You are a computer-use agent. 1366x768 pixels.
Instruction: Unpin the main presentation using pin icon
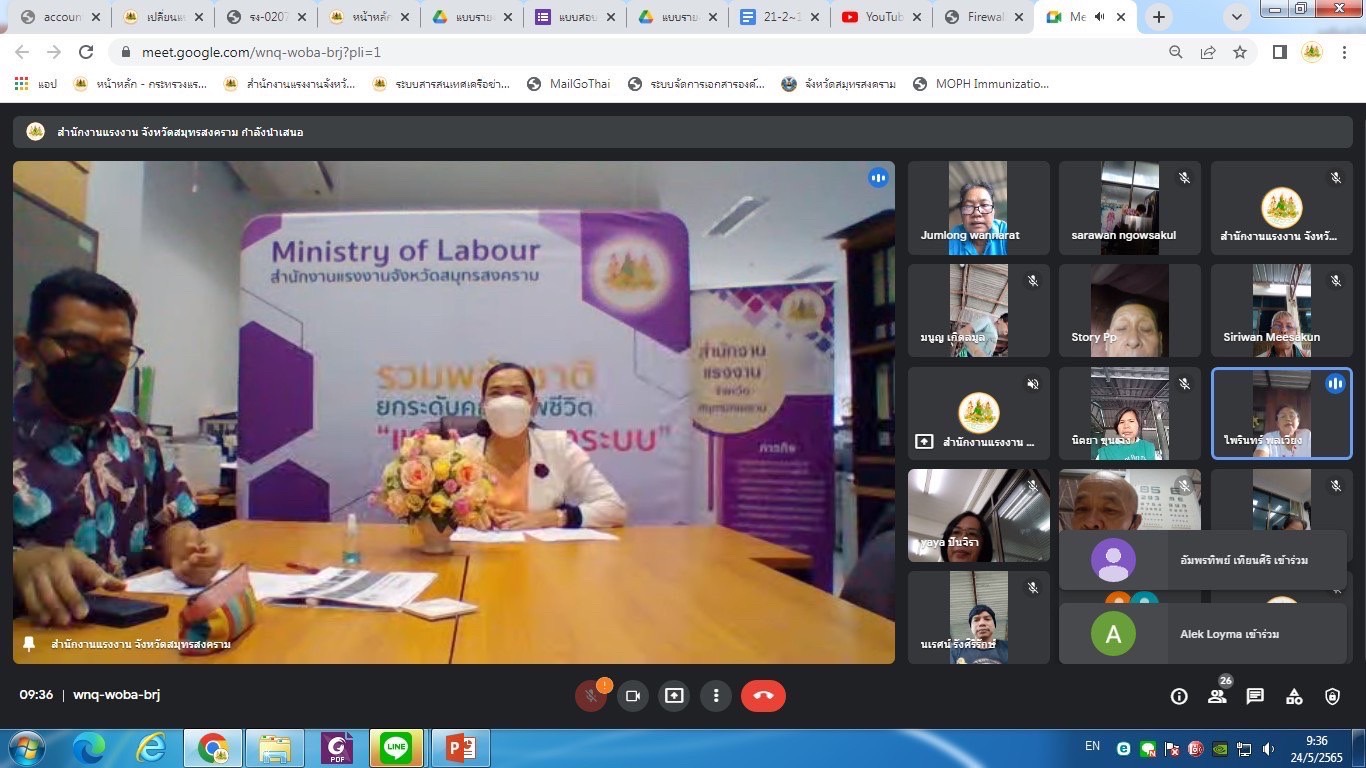(x=30, y=644)
